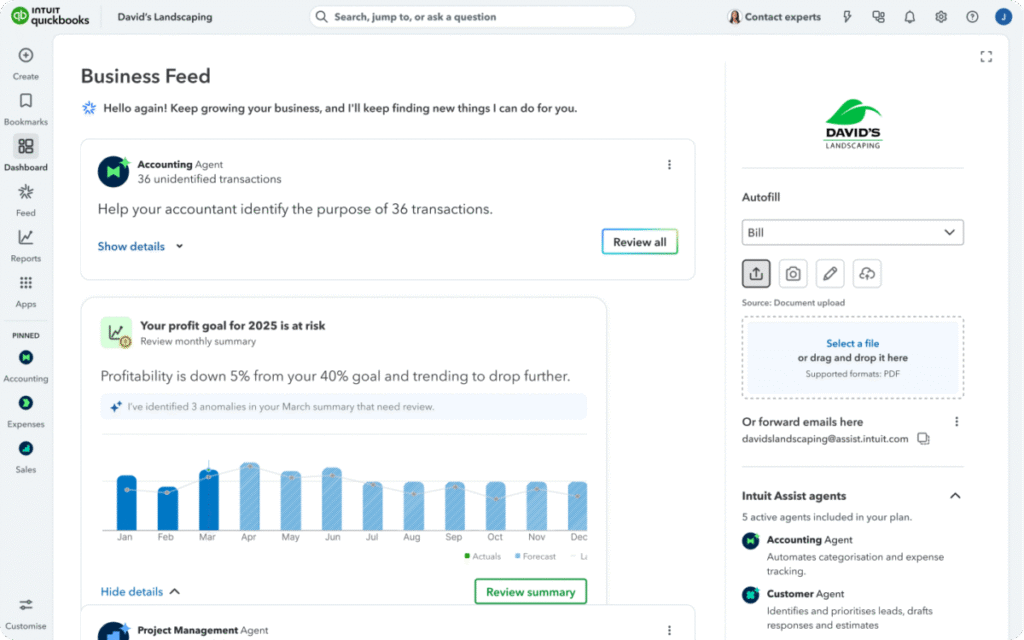The image size is (1024, 640).
Task: Click the January bar in chart
Action: click(x=126, y=503)
